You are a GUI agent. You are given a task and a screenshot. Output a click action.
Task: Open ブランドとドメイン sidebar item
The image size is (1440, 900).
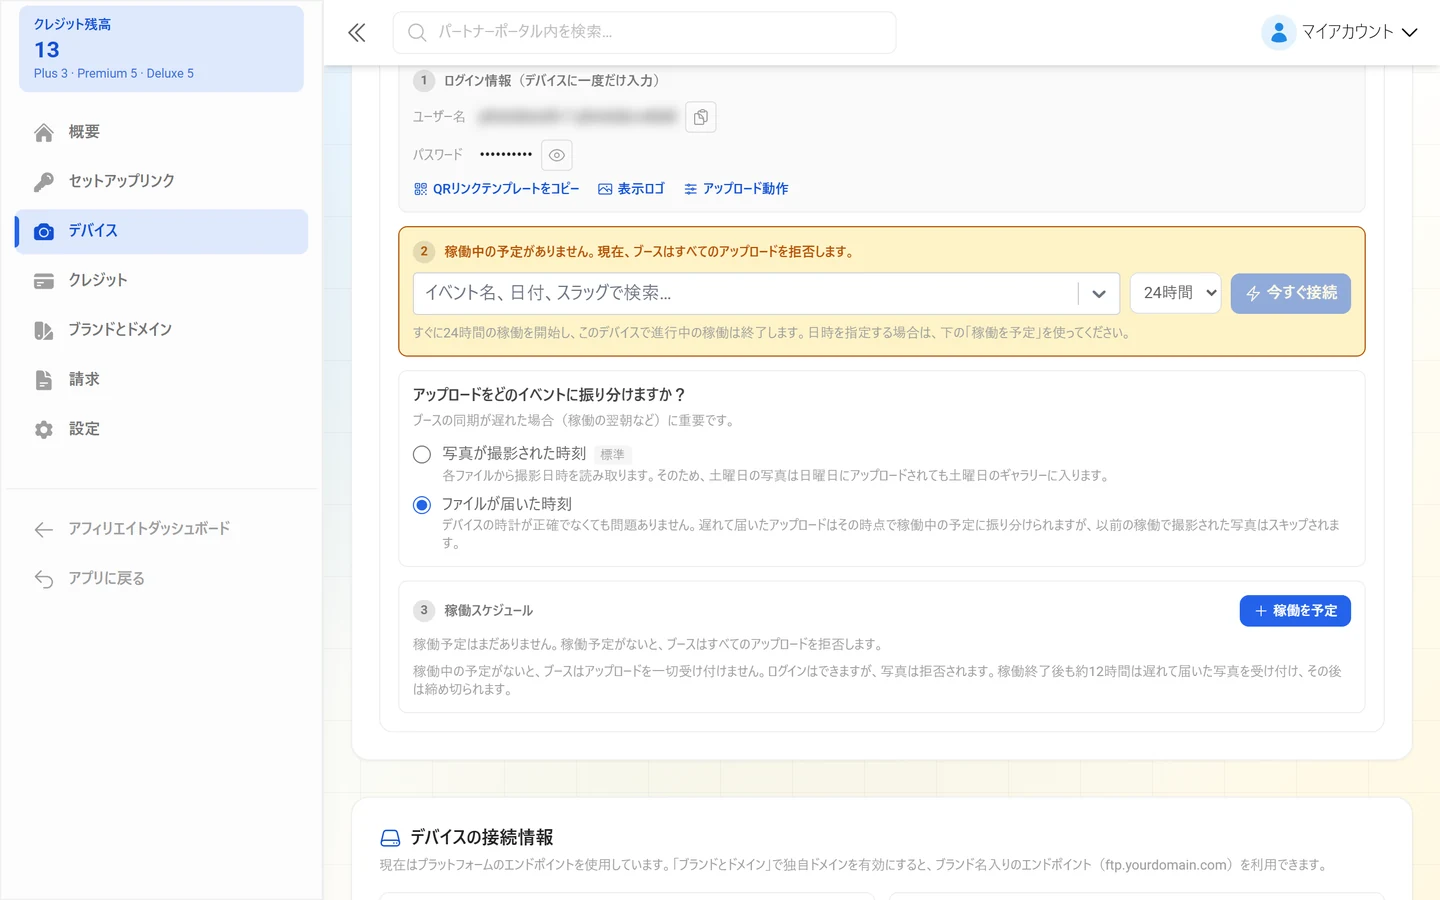(161, 330)
